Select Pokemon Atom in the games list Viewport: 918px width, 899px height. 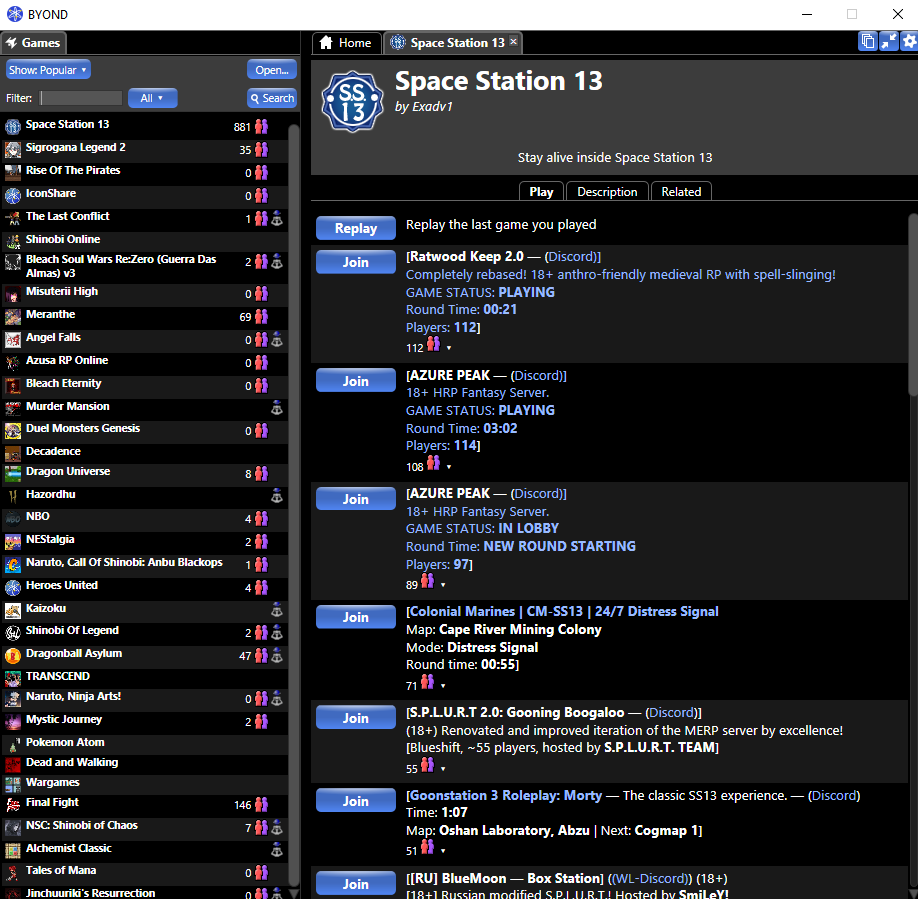[145, 742]
